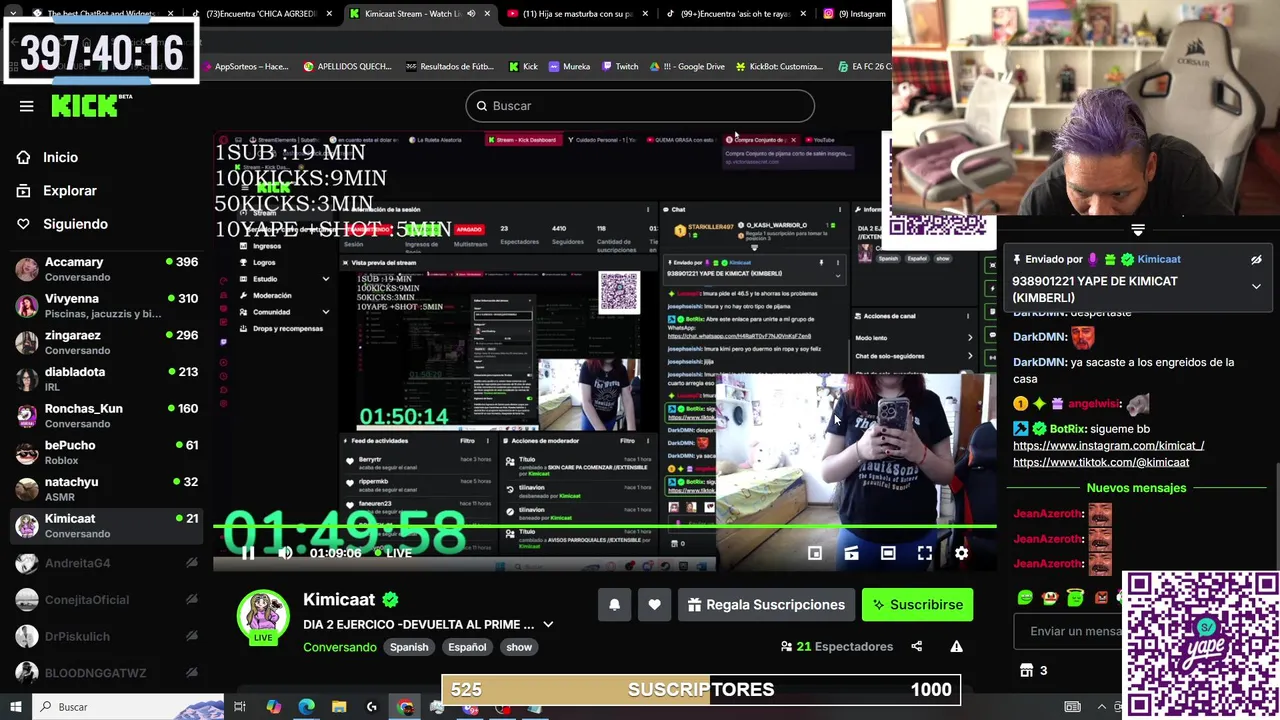Viewport: 1280px width, 720px height.
Task: Enter fullscreen in the stream player
Action: coord(925,553)
